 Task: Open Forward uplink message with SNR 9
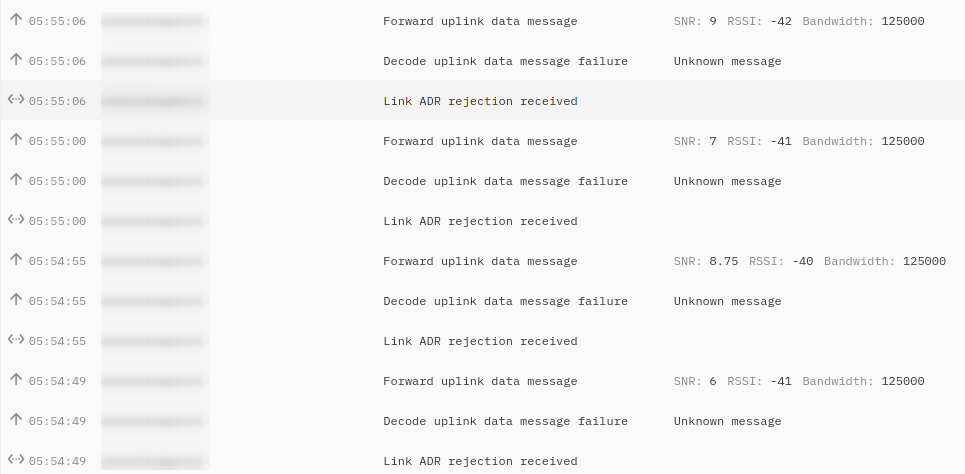[x=482, y=21]
